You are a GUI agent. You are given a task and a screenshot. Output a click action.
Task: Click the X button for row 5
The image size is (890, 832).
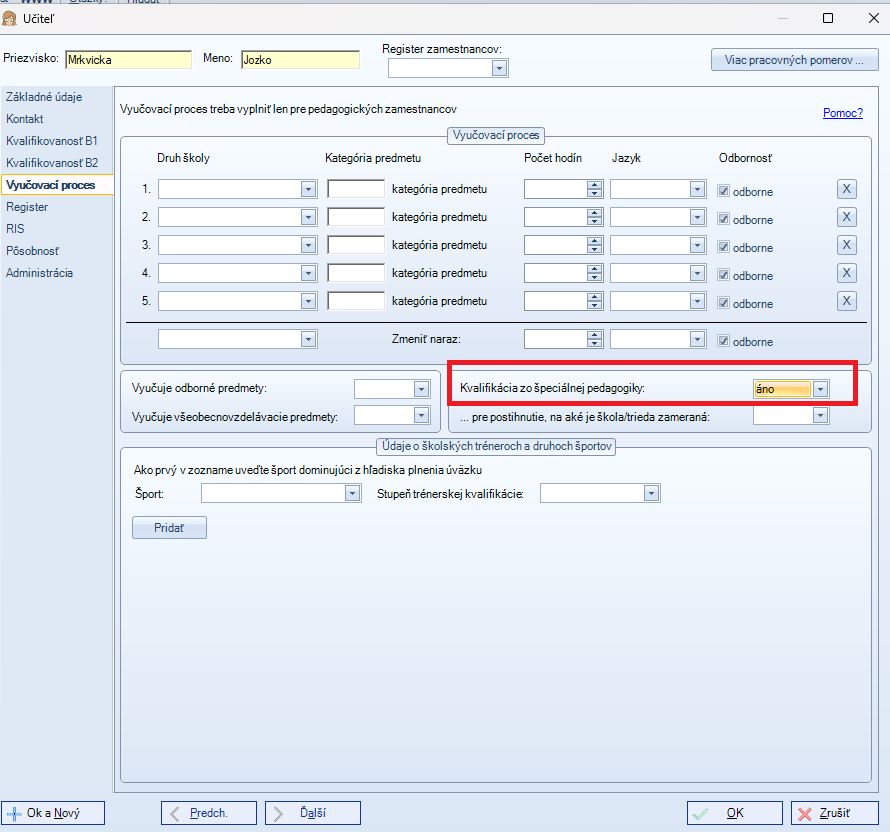tap(846, 301)
